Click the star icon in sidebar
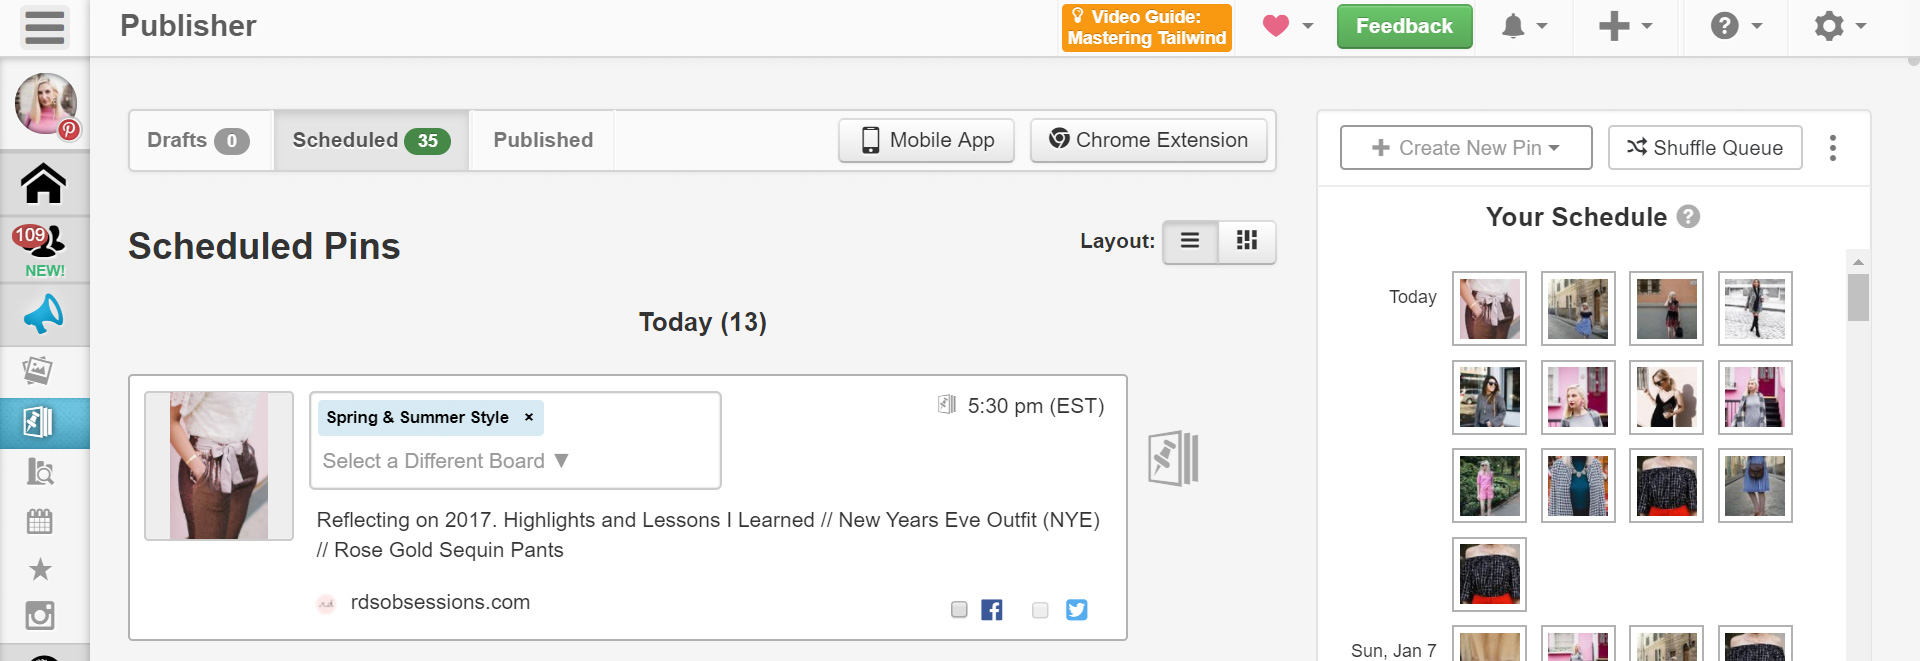This screenshot has height=661, width=1920. point(40,569)
